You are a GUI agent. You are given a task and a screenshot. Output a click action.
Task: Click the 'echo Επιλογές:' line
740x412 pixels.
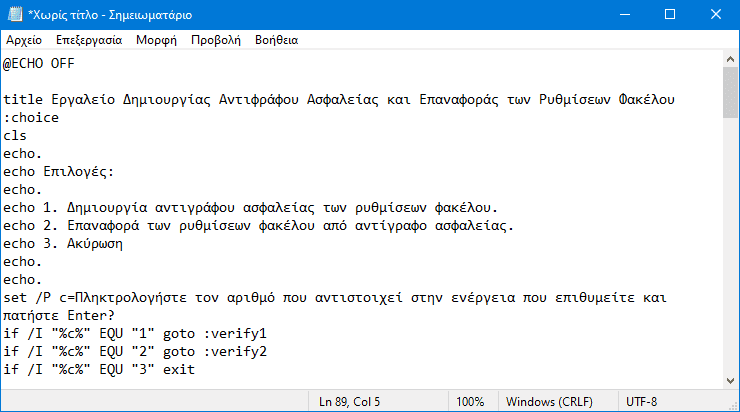tap(59, 172)
